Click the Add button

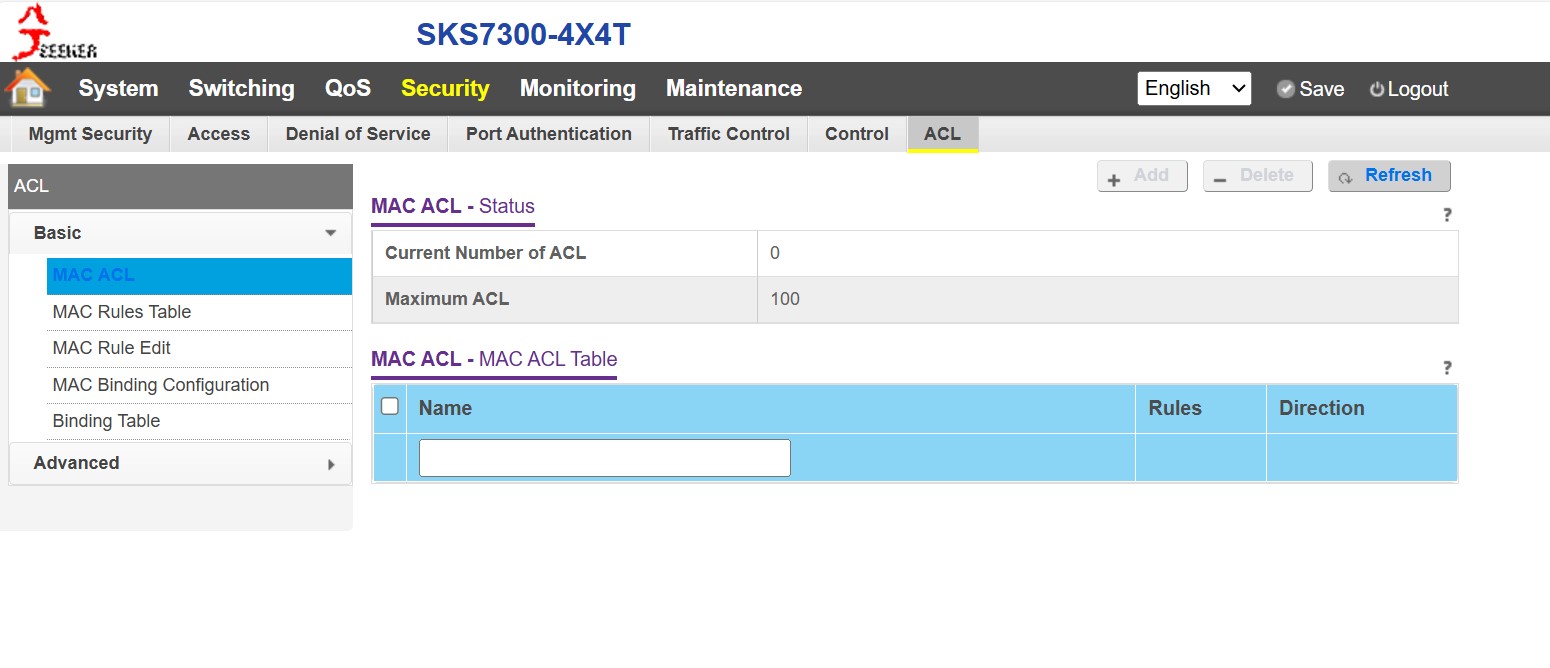(1142, 176)
